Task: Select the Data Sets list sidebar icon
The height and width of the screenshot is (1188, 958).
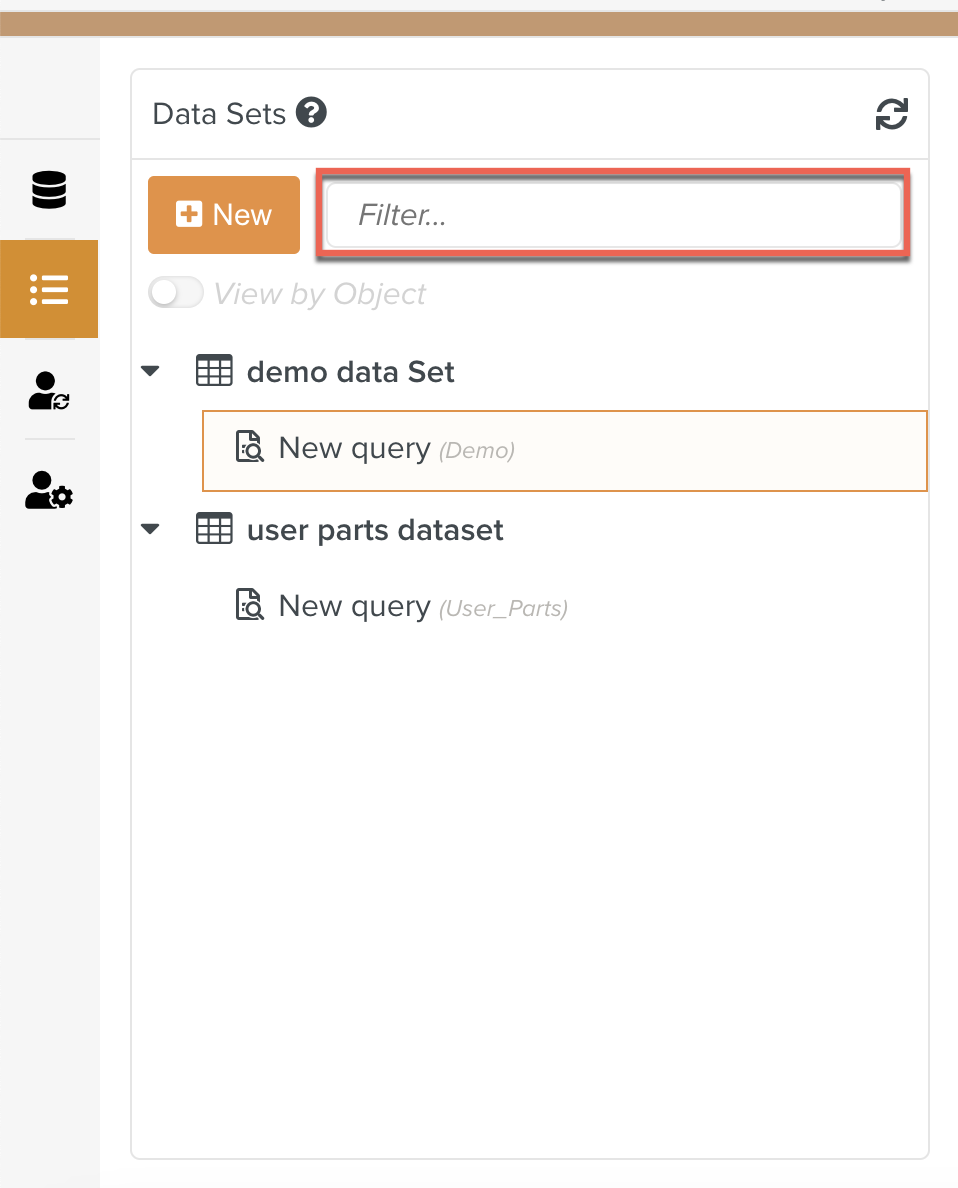Action: click(x=49, y=289)
